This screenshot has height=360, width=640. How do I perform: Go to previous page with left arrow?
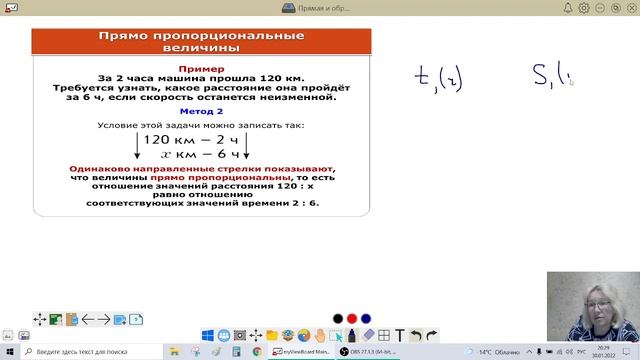click(x=88, y=319)
